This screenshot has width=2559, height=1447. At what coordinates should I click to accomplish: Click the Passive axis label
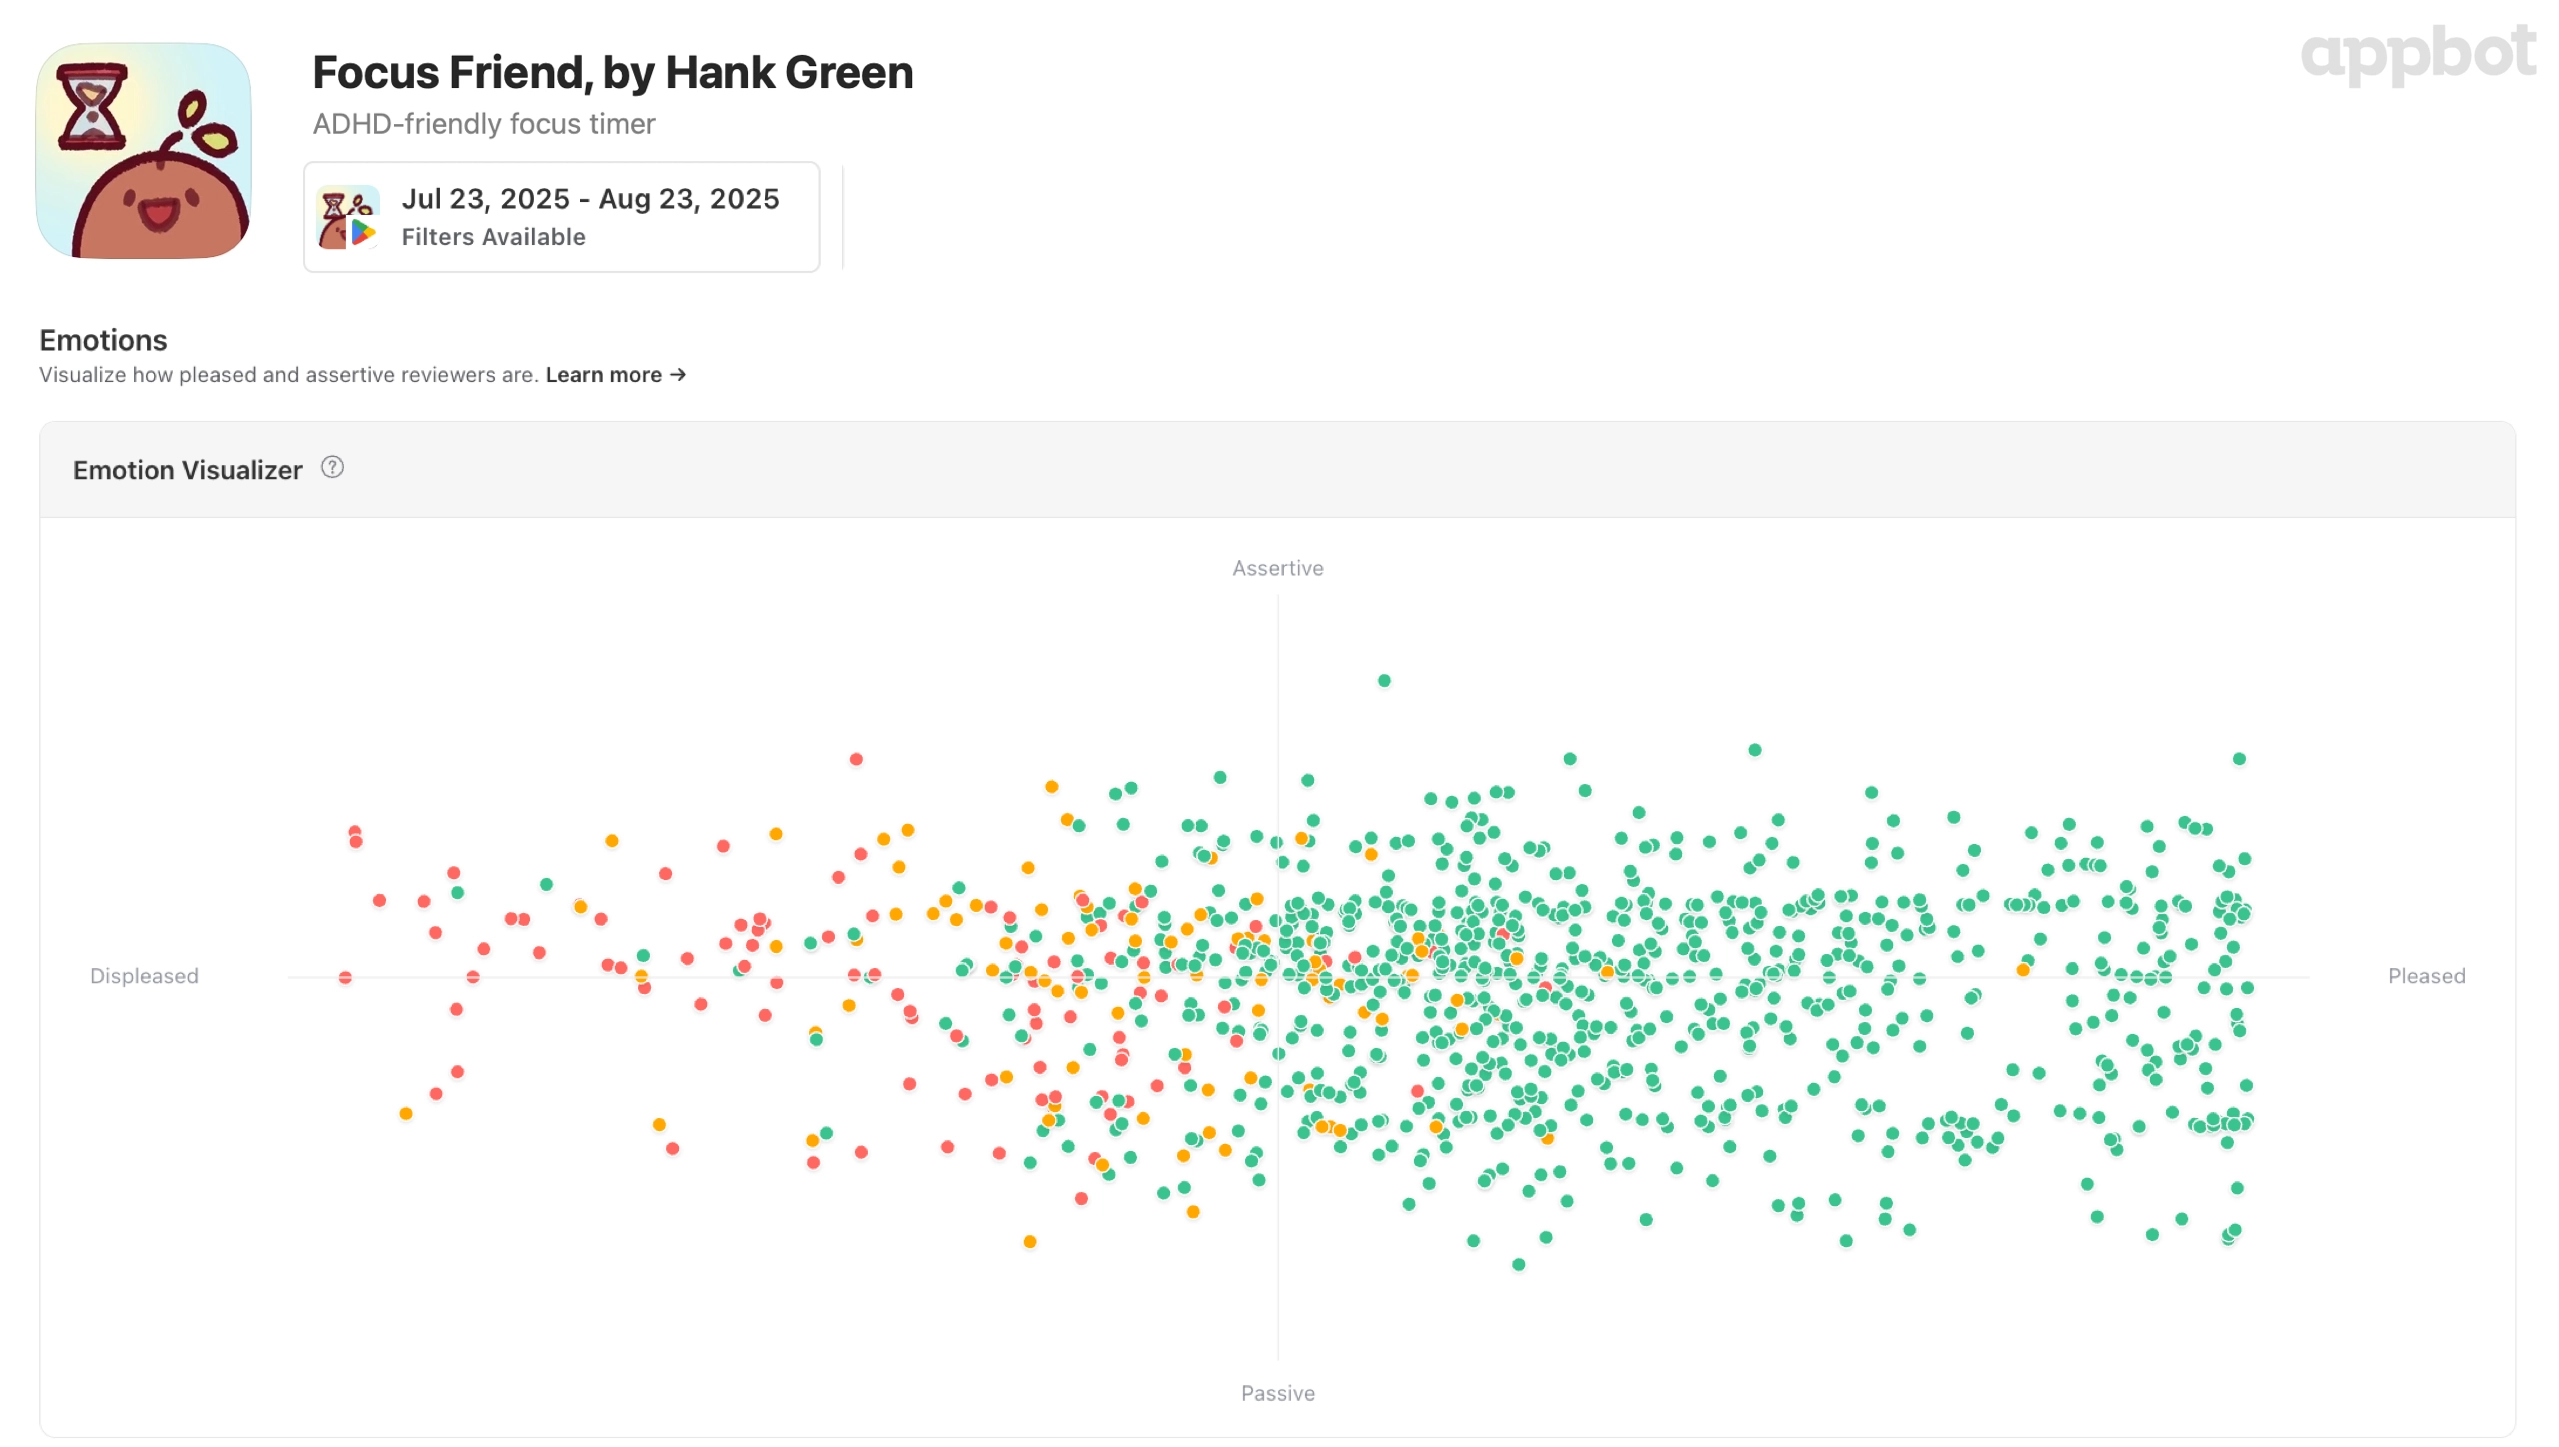1277,1392
